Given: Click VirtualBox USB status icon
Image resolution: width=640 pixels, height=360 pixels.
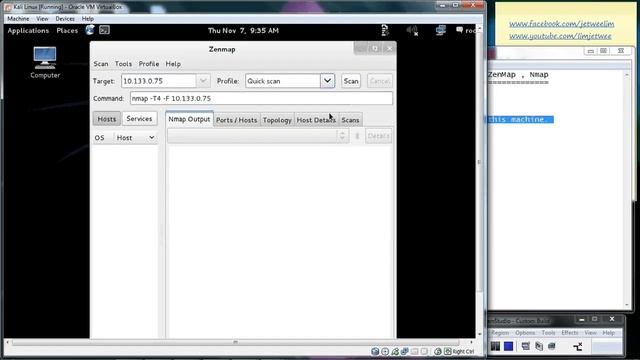Looking at the screenshot, I should (395, 351).
